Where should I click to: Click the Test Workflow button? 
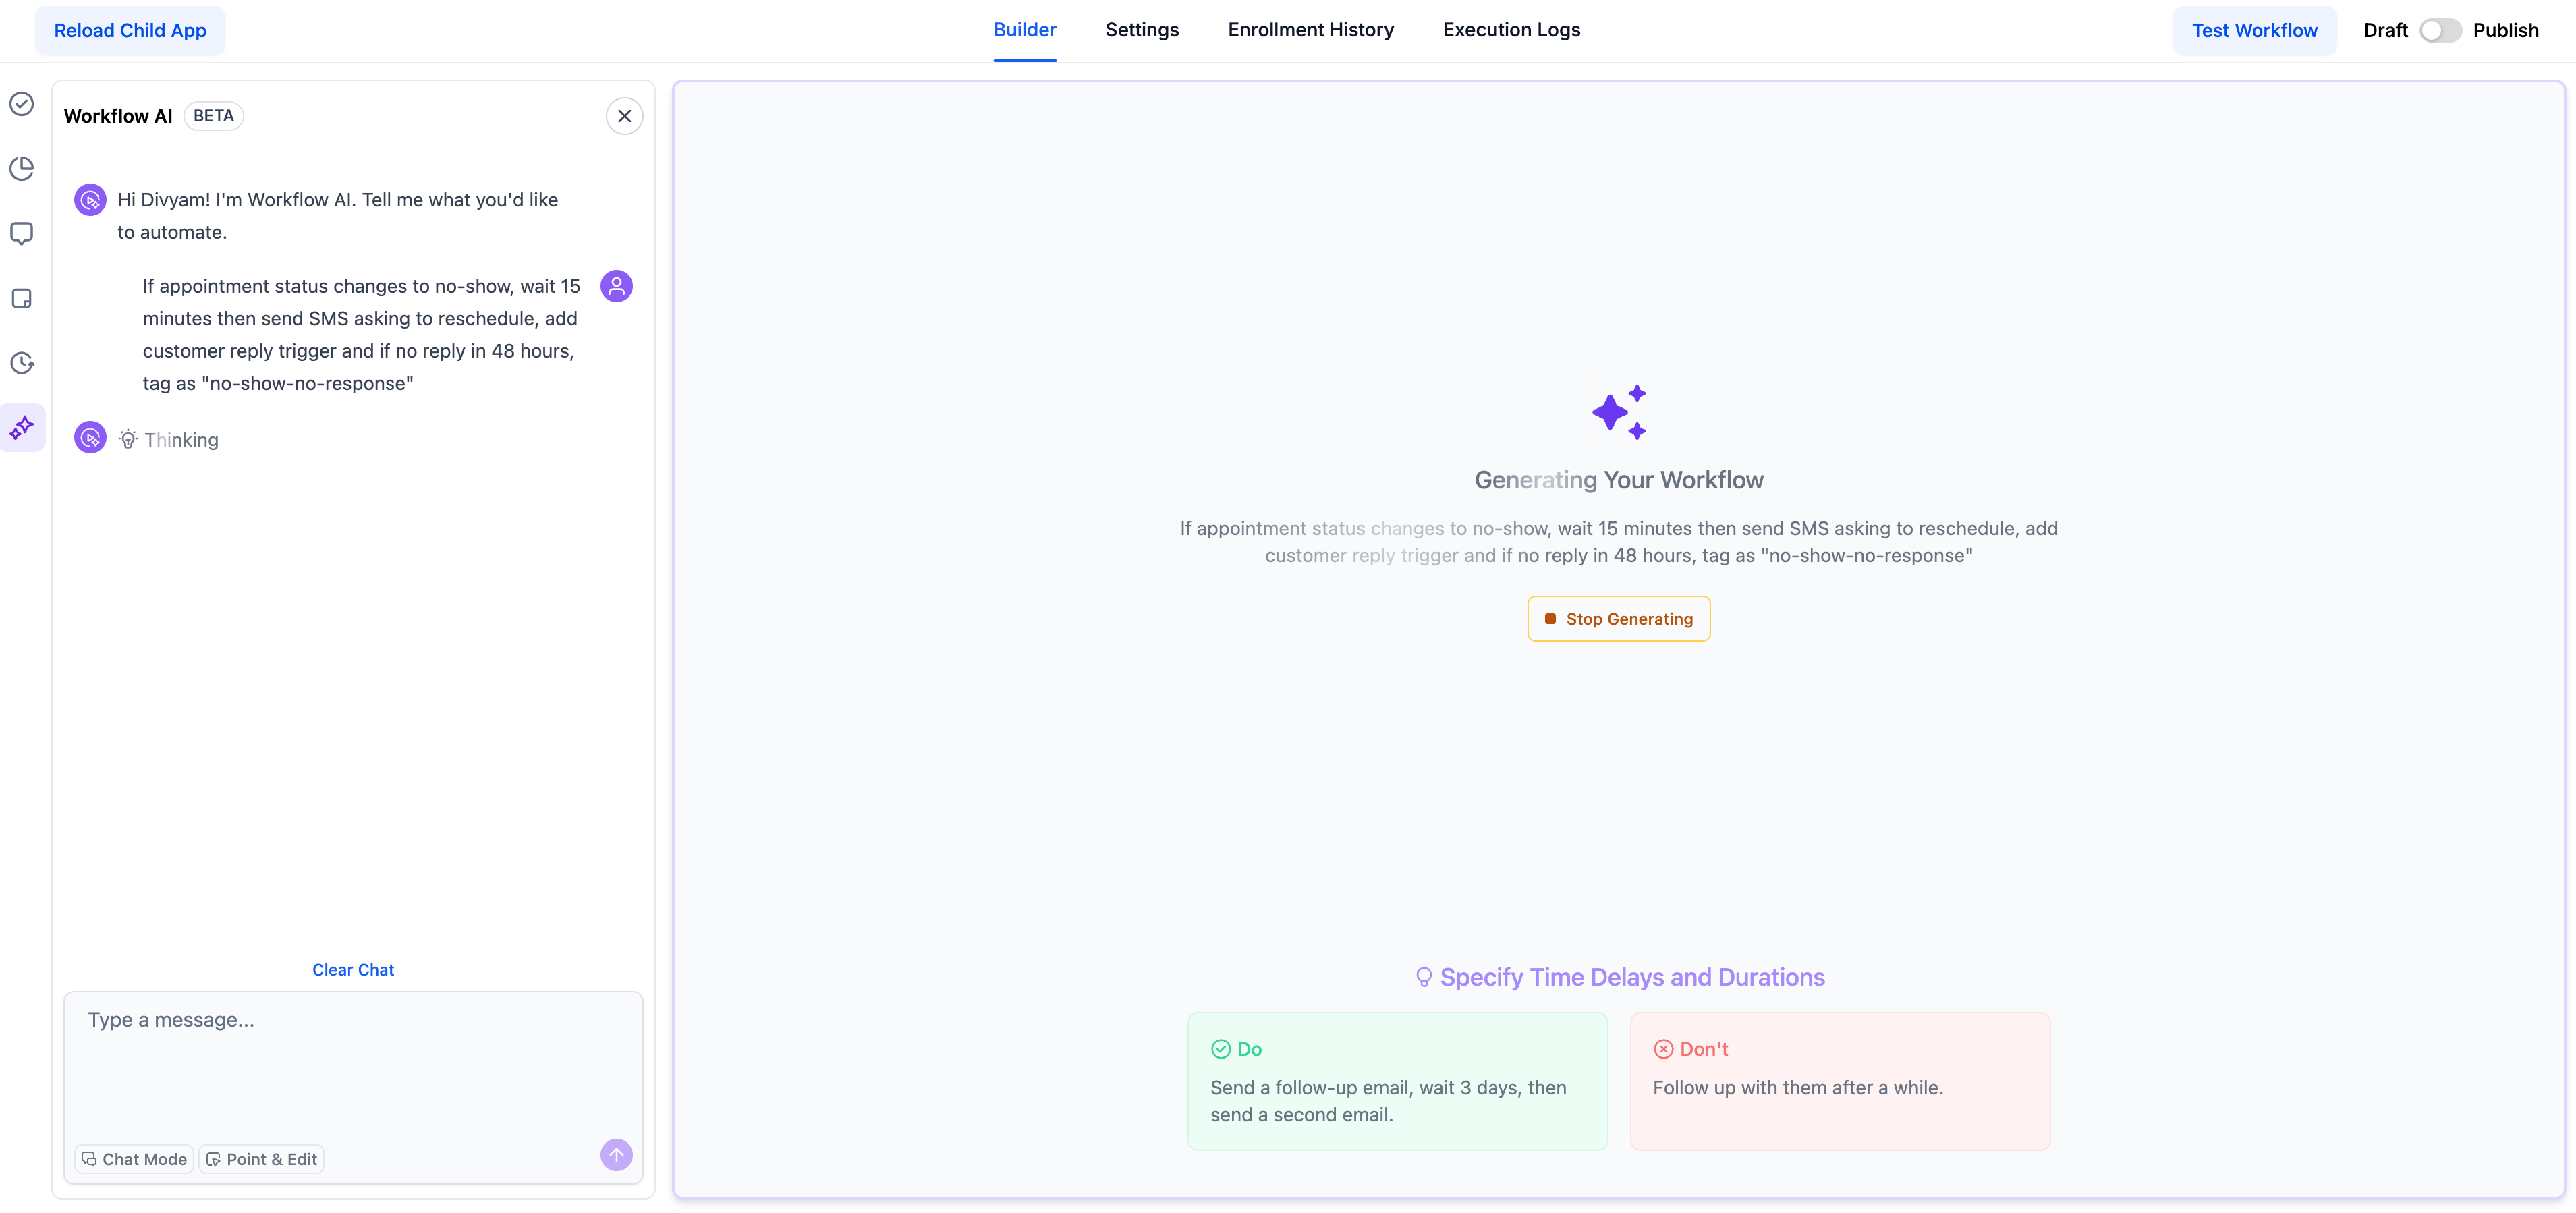pyautogui.click(x=2253, y=30)
